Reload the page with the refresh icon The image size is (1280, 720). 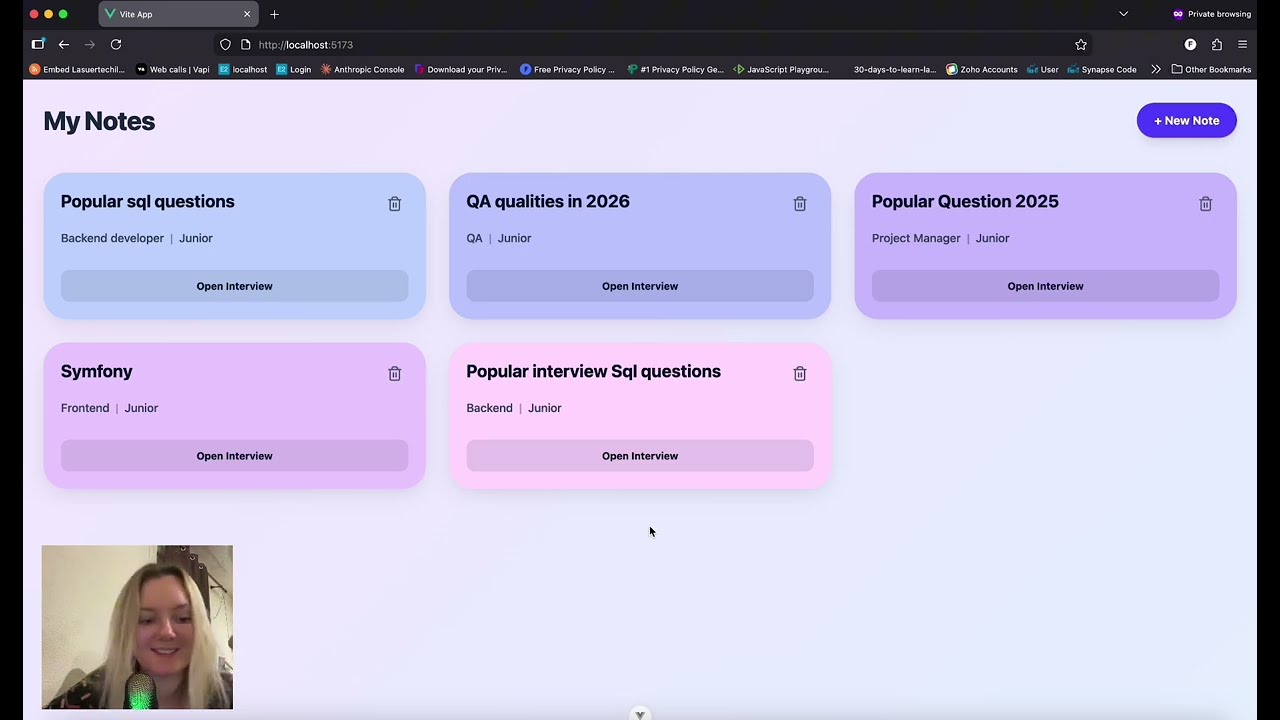click(x=116, y=45)
